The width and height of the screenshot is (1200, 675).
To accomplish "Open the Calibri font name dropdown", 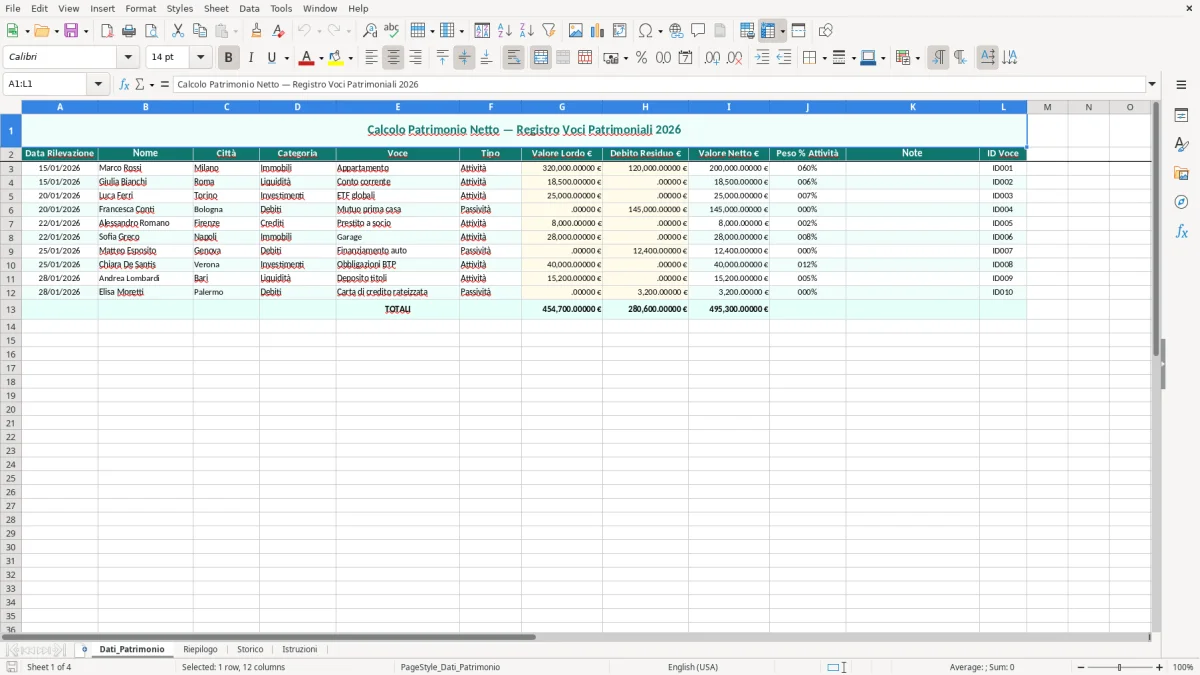I will pyautogui.click(x=128, y=58).
